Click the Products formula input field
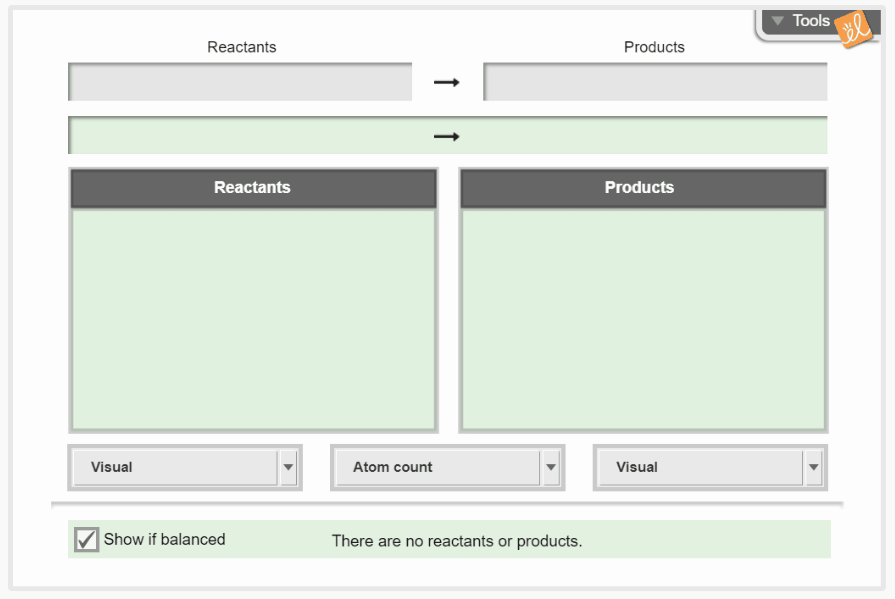 coord(655,82)
